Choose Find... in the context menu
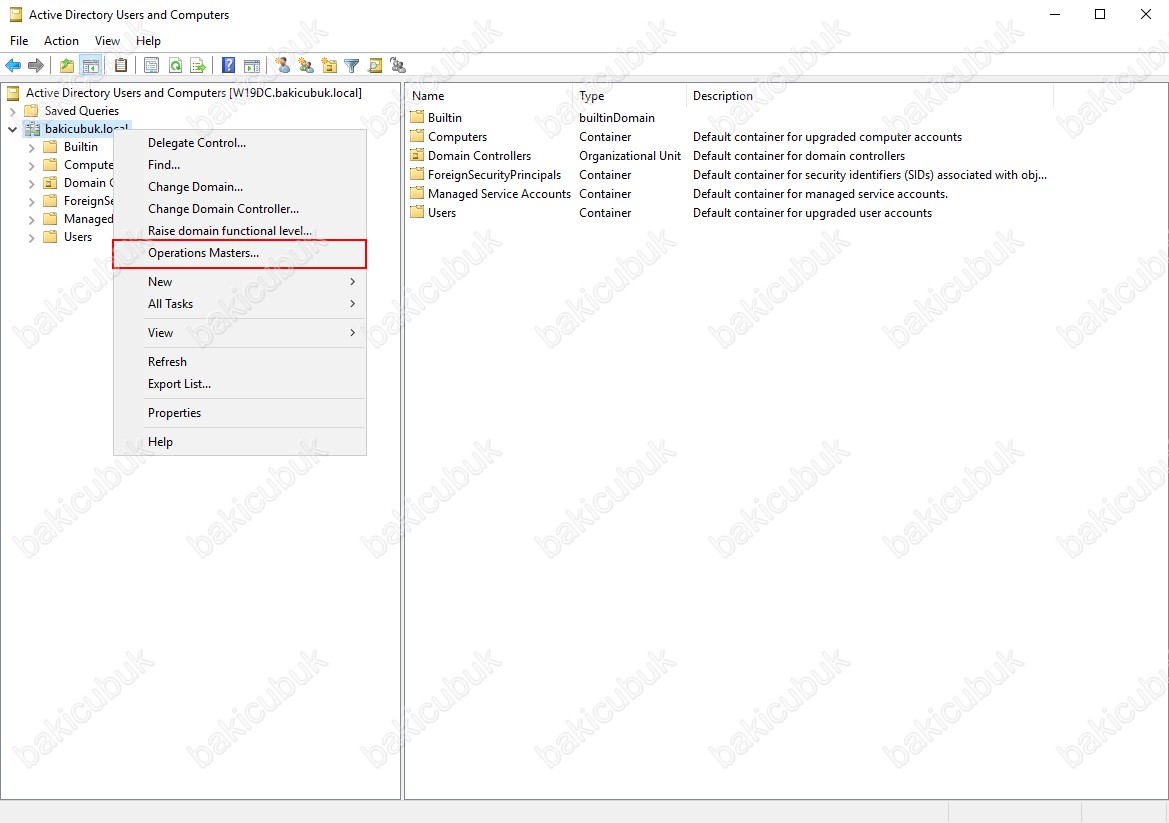This screenshot has height=823, width=1169. click(x=239, y=165)
